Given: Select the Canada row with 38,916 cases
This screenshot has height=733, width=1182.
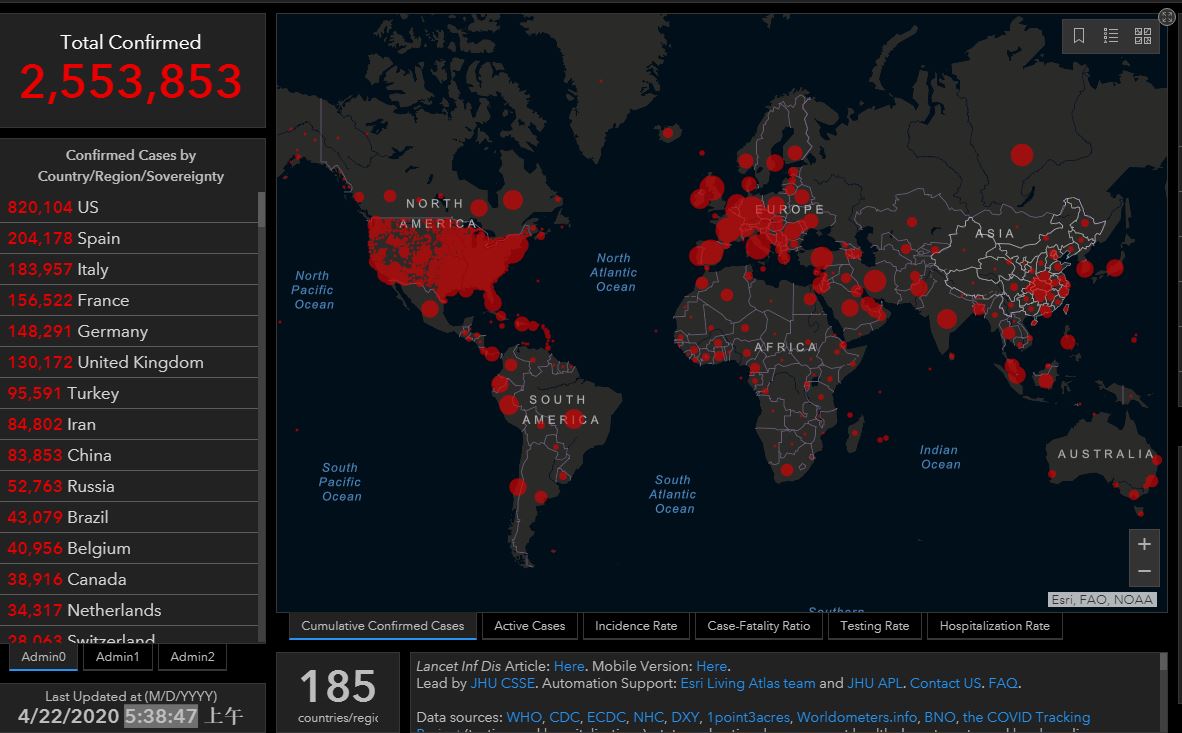Looking at the screenshot, I should pyautogui.click(x=129, y=579).
